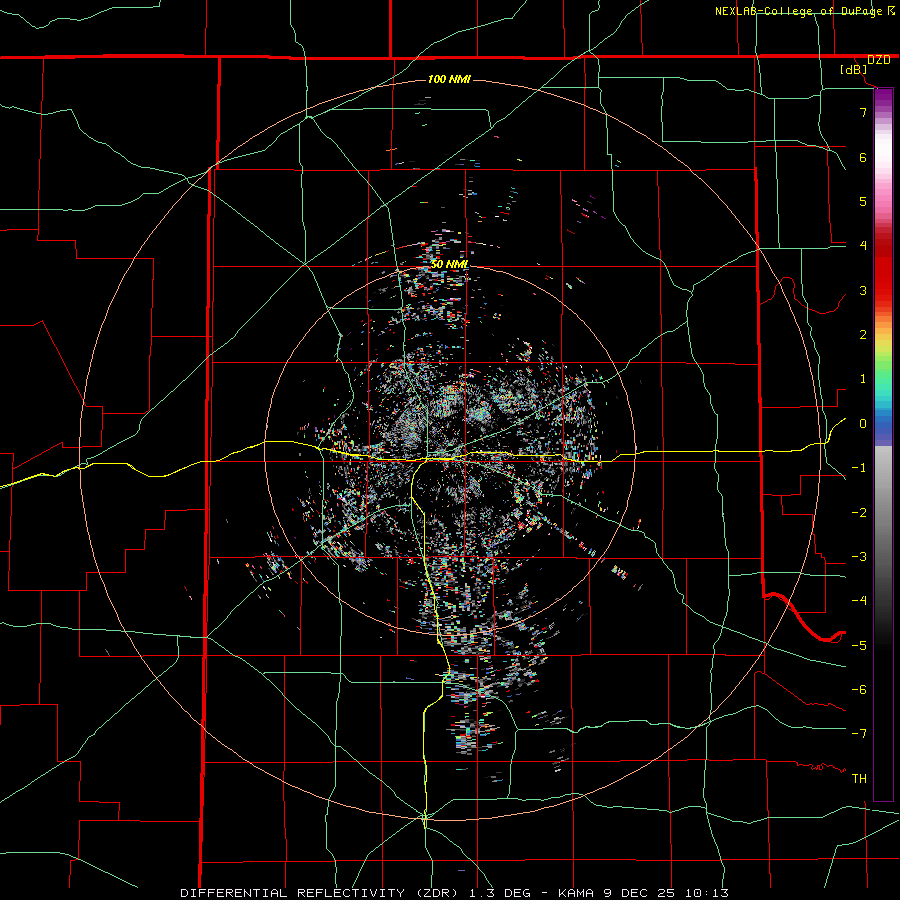This screenshot has width=900, height=900.
Task: Click the -6 label on the scale
Action: tap(859, 690)
